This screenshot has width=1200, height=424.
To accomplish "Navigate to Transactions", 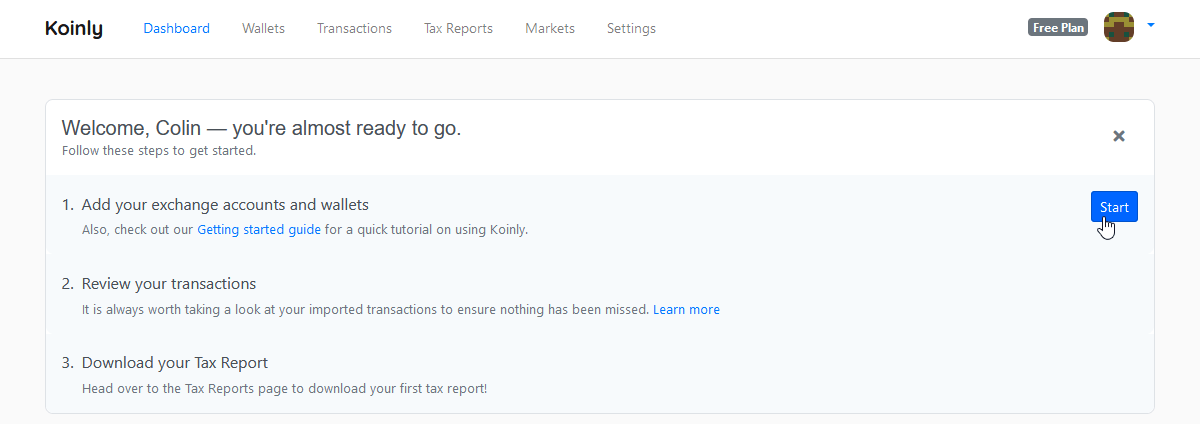I will click(x=354, y=28).
